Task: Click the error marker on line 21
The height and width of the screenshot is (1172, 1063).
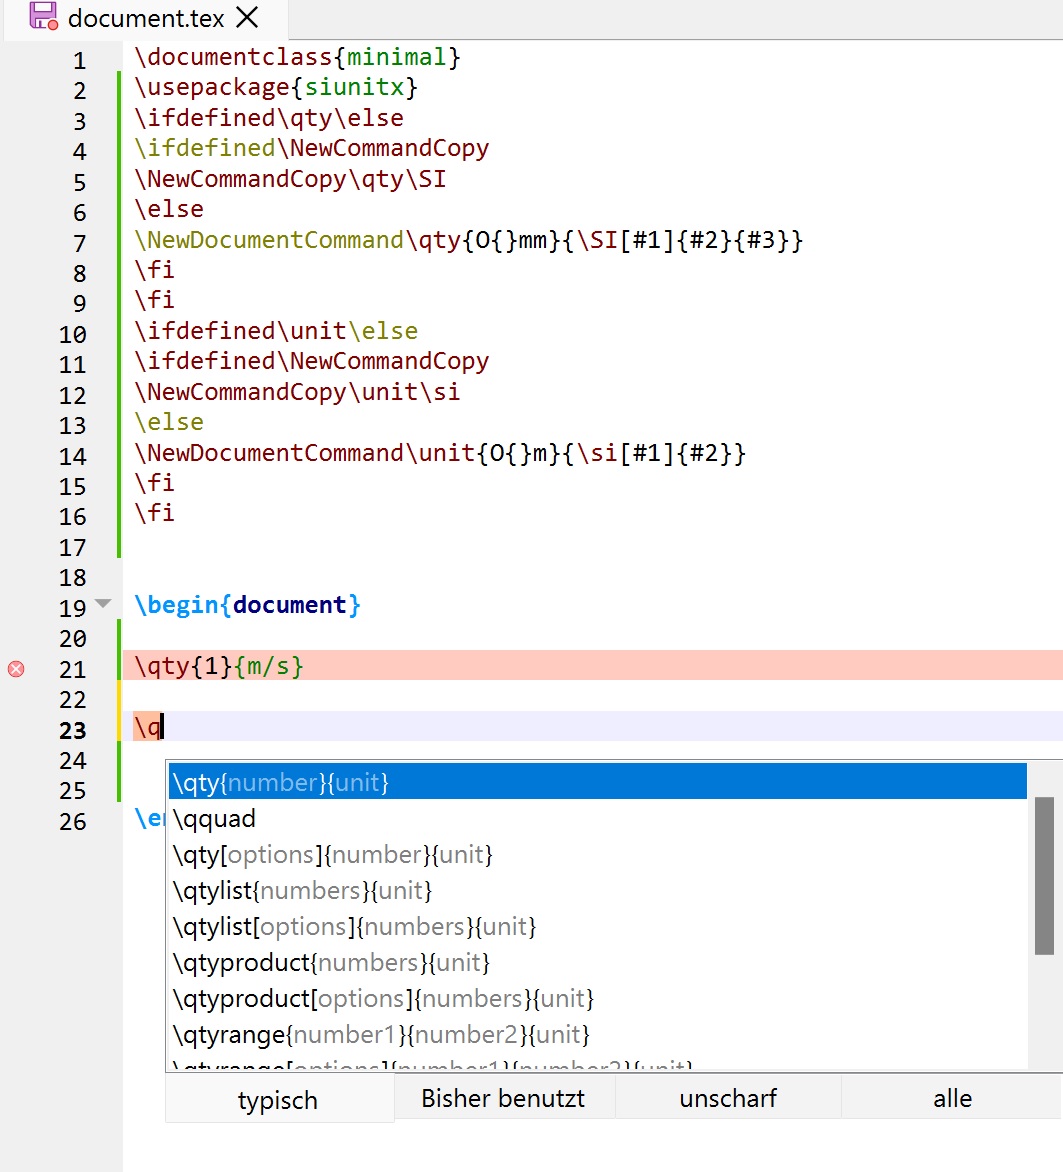Action: coord(16,669)
